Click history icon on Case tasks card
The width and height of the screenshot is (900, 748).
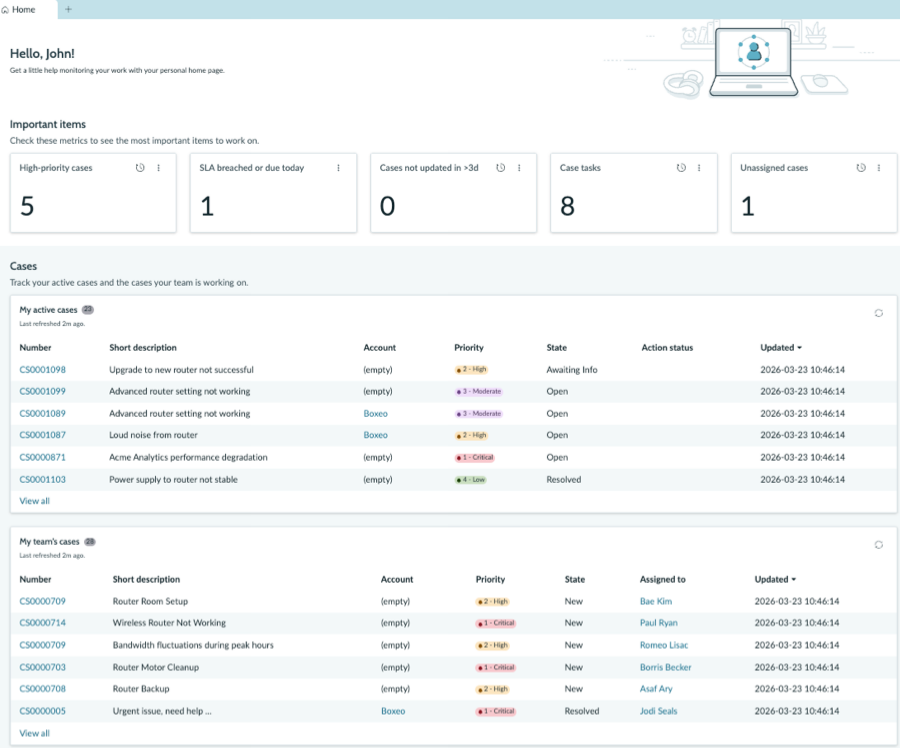coord(681,168)
